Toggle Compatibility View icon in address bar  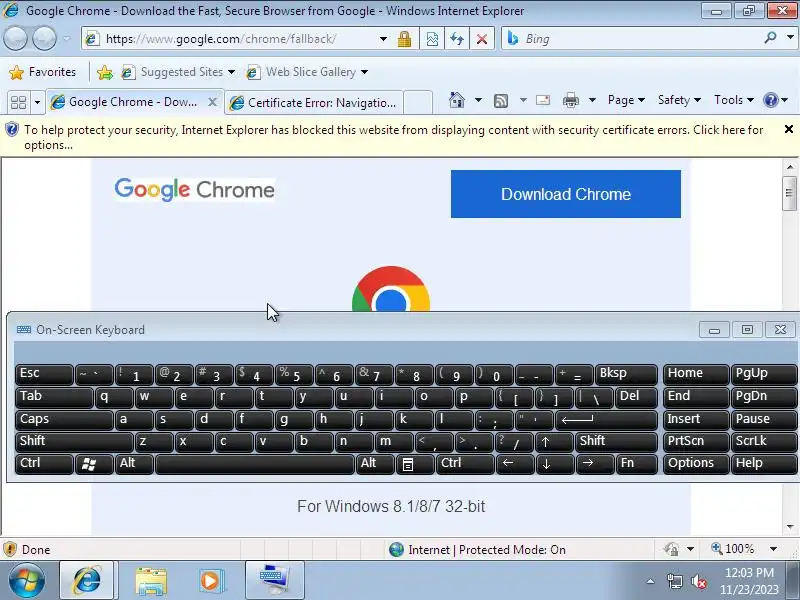pyautogui.click(x=432, y=39)
